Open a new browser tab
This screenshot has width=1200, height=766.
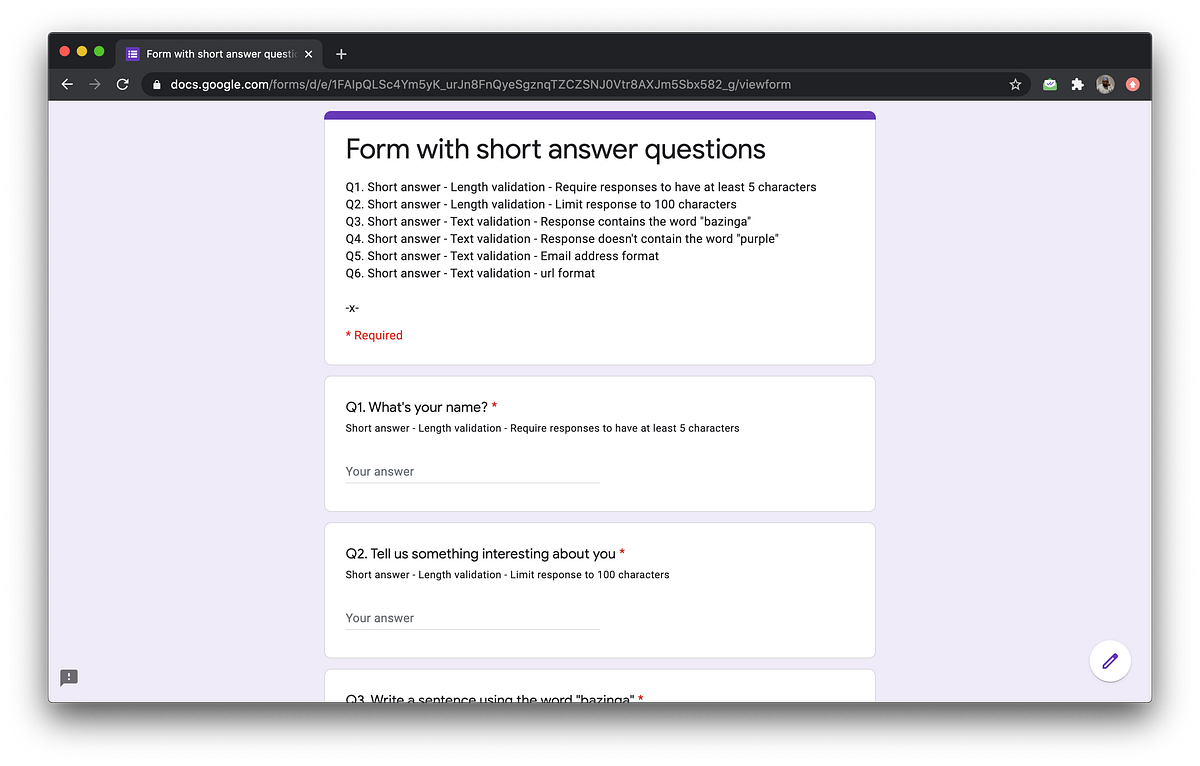tap(342, 54)
